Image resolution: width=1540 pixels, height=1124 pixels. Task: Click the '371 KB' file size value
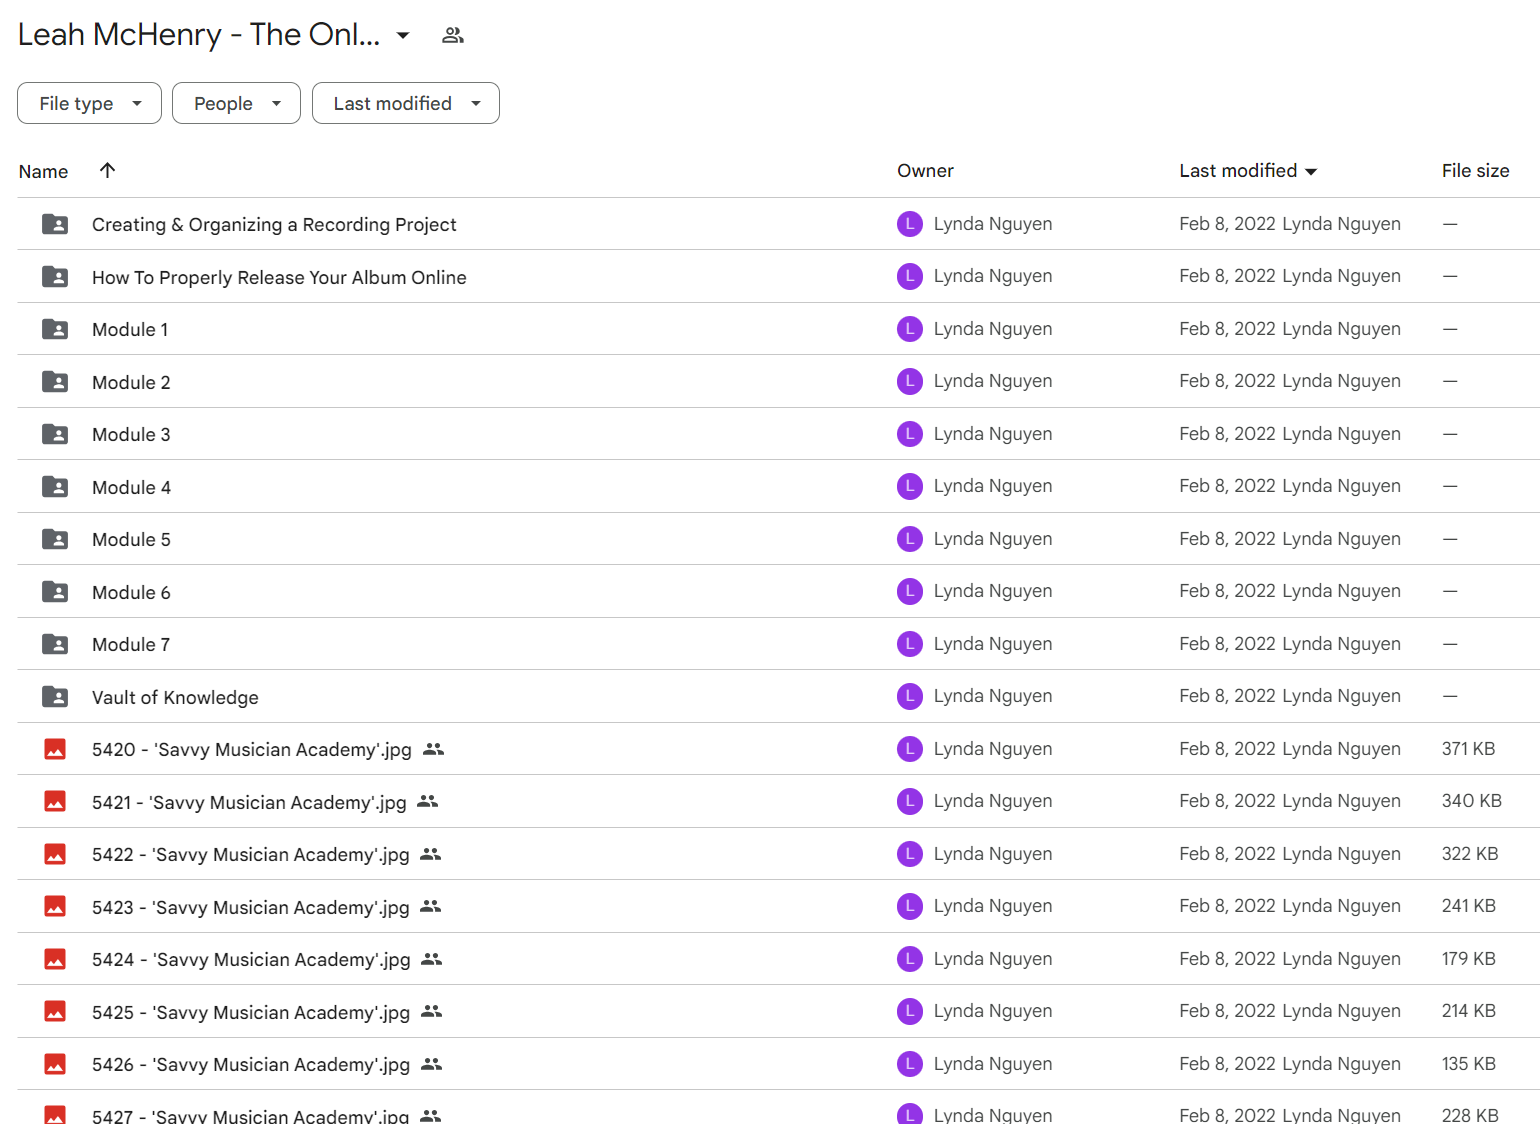(1468, 749)
